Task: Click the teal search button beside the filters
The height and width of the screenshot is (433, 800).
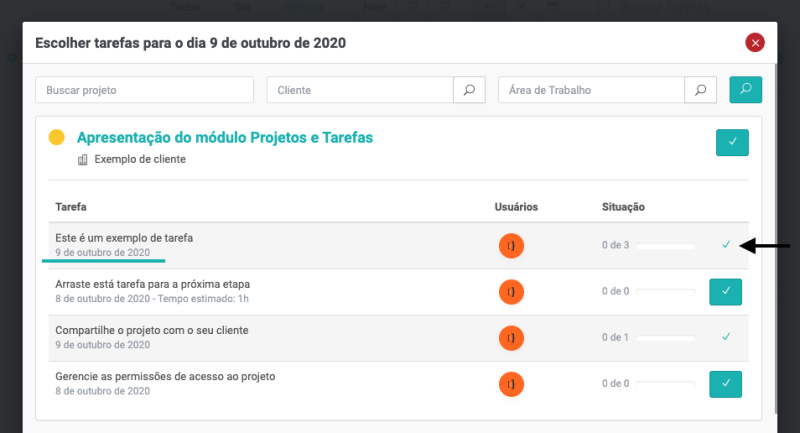Action: [745, 90]
